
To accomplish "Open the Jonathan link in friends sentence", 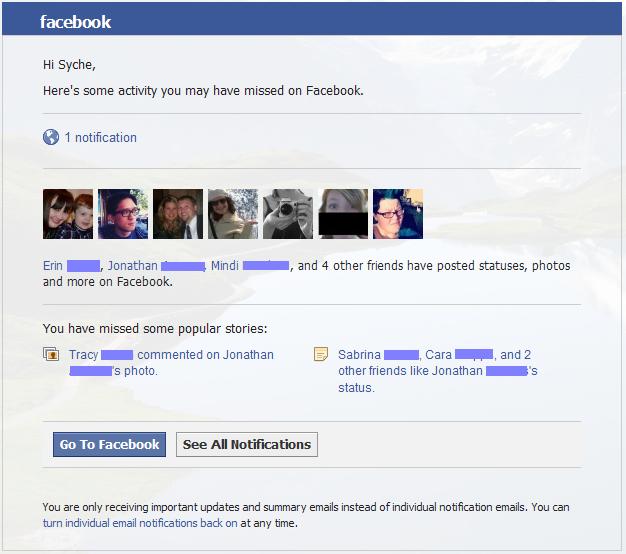I will (x=156, y=266).
